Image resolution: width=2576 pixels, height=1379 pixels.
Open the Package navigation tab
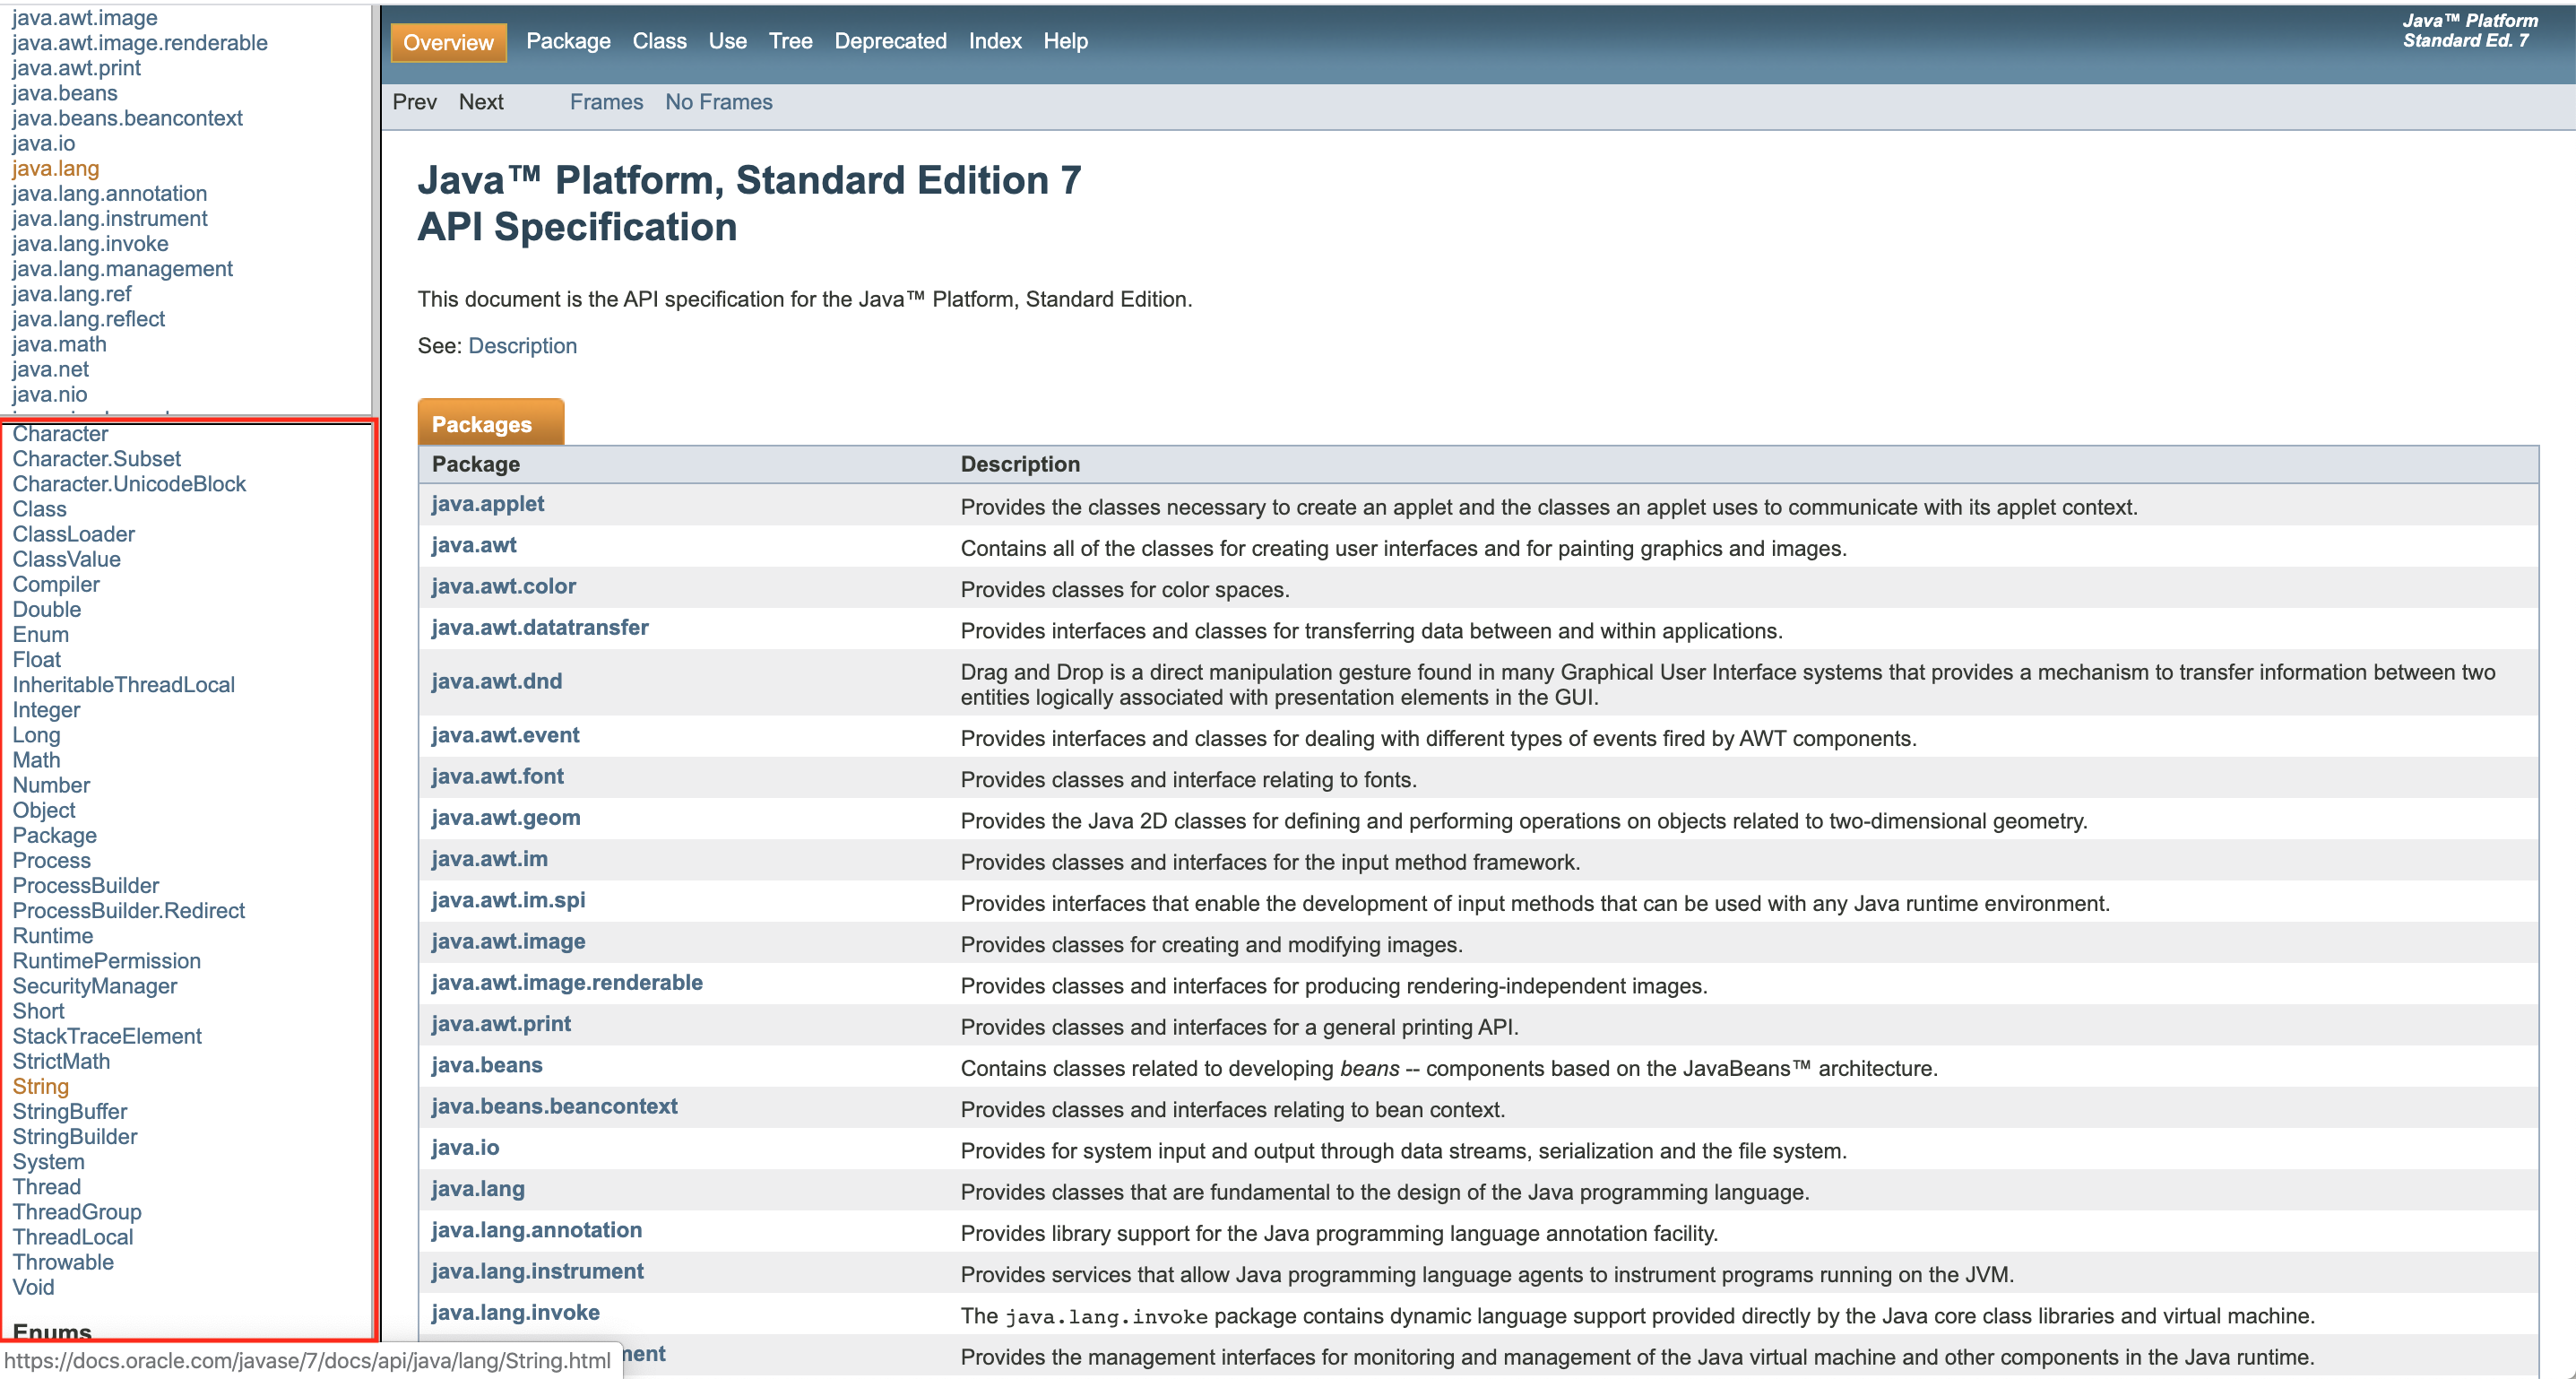click(x=568, y=41)
